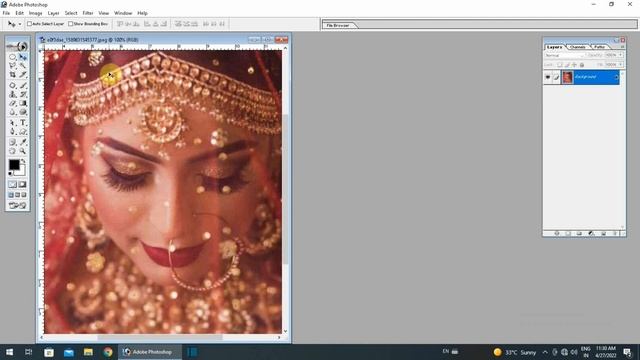Open the Opacity dropdown arrow
640x360 pixels.
click(x=621, y=55)
